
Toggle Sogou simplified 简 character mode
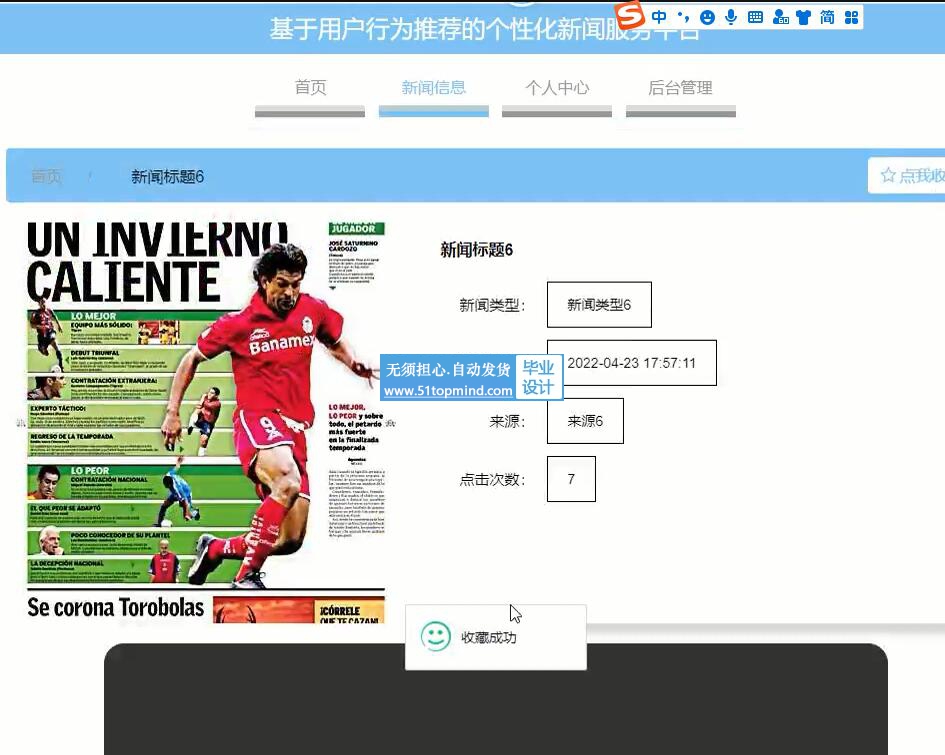[827, 17]
